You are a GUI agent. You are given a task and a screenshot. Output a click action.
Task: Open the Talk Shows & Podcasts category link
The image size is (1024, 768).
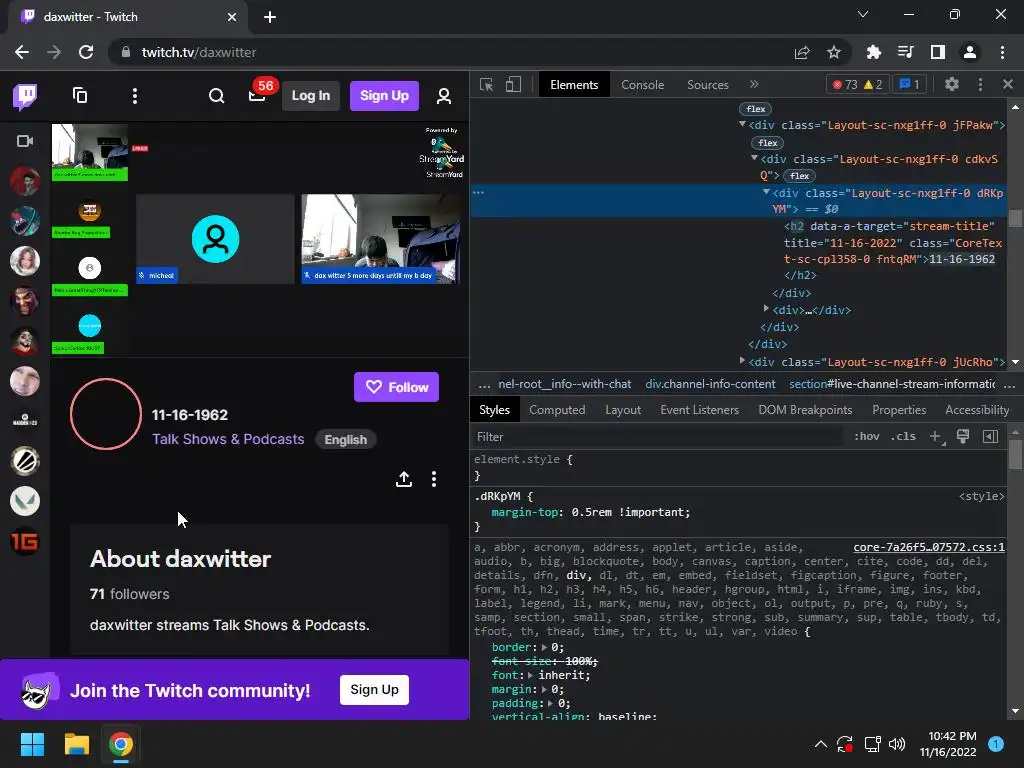click(x=228, y=439)
